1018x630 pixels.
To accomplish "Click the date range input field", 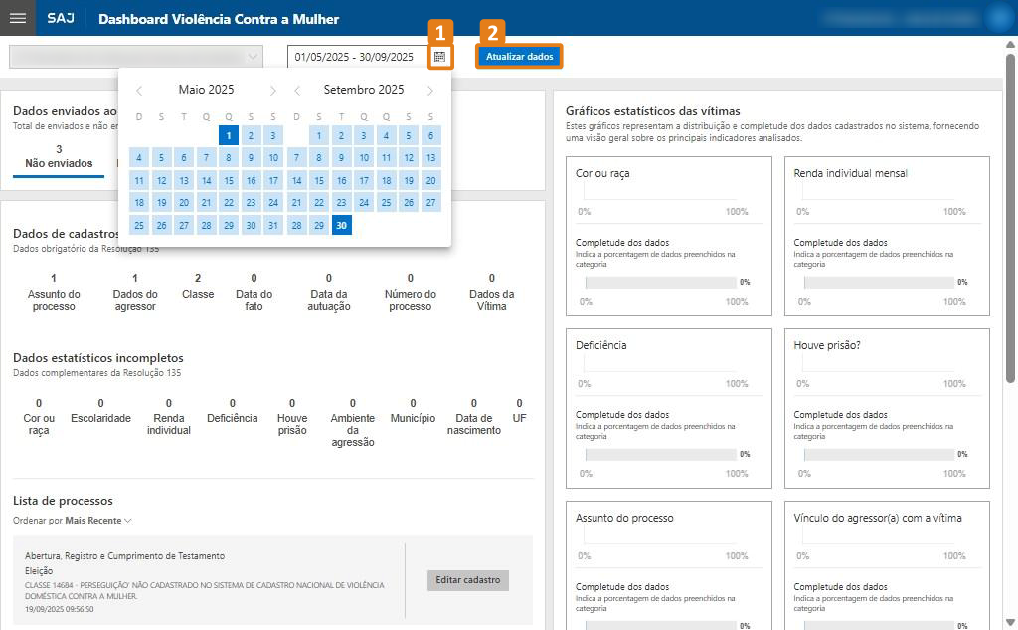I will coord(355,57).
